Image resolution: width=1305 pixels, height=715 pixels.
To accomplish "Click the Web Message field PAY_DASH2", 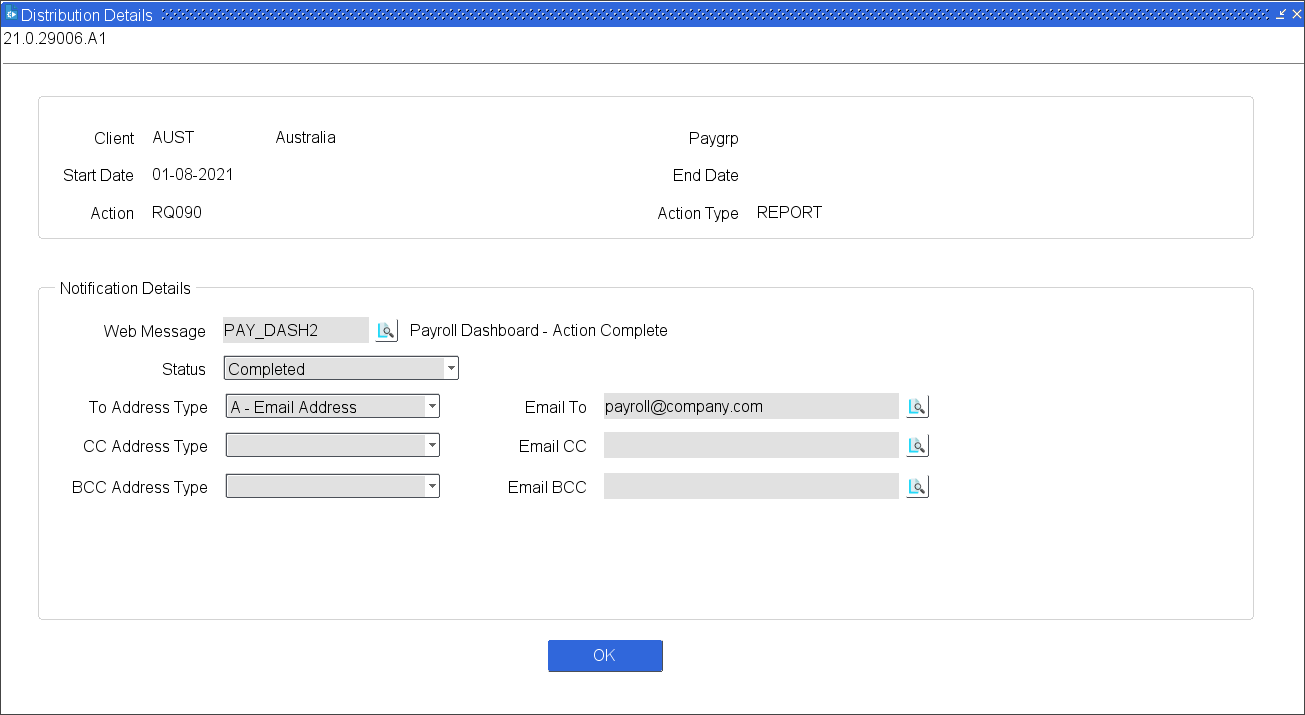I will [295, 330].
